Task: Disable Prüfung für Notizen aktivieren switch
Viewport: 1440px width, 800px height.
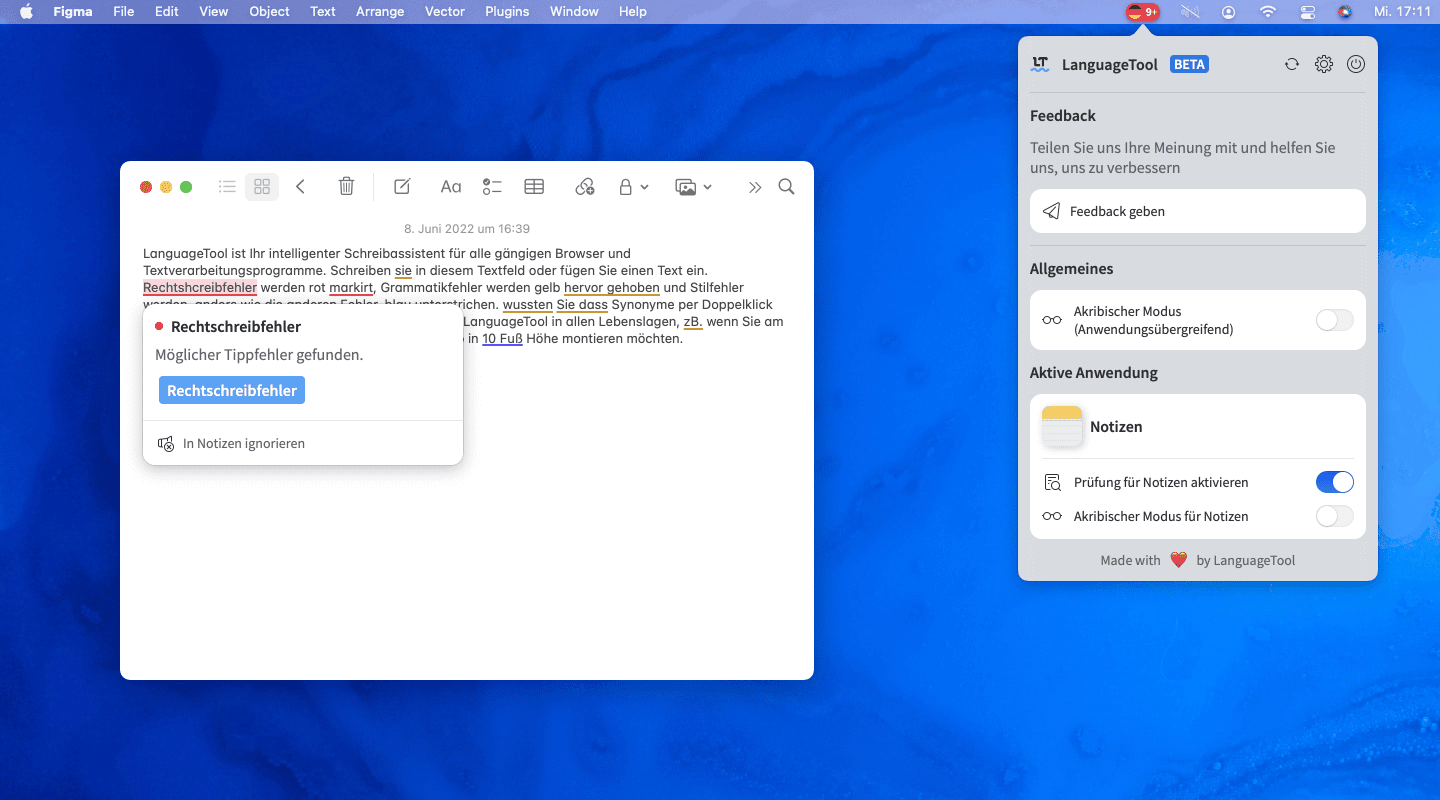Action: click(x=1334, y=482)
